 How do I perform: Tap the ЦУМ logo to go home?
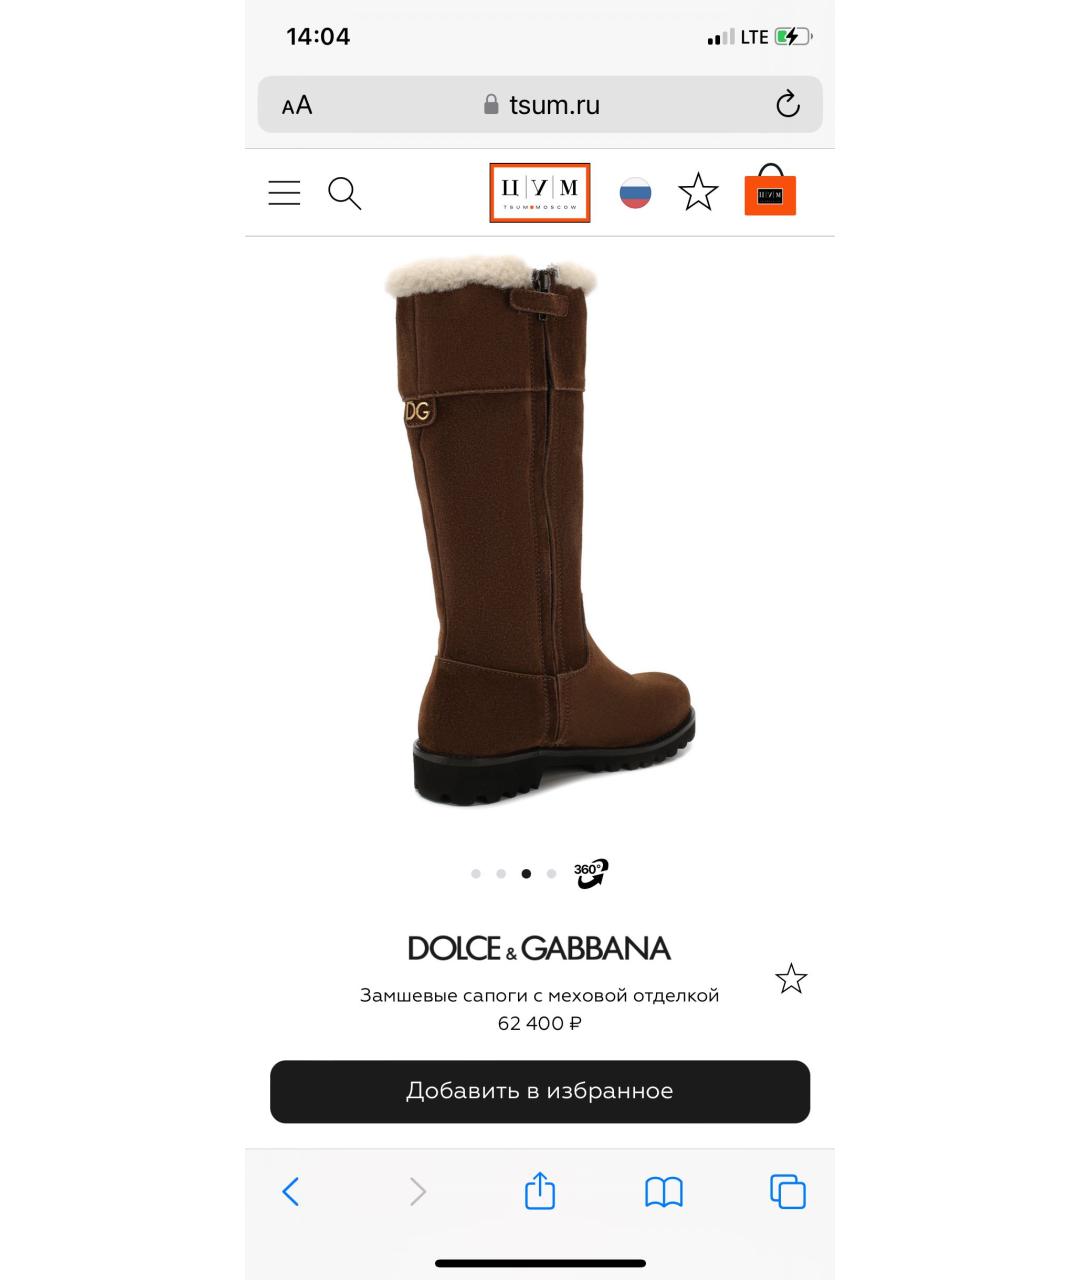pos(540,193)
